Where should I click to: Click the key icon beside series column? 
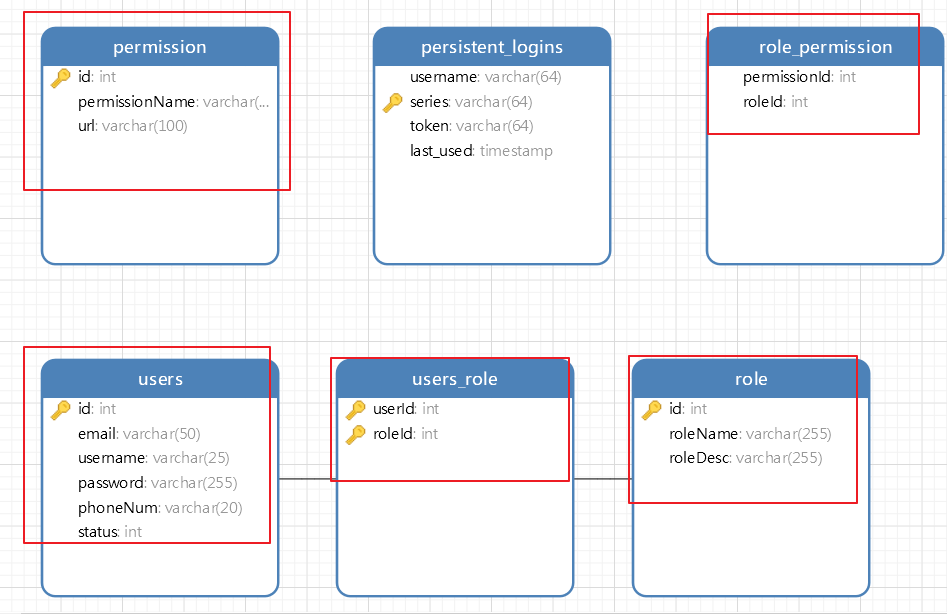[393, 103]
